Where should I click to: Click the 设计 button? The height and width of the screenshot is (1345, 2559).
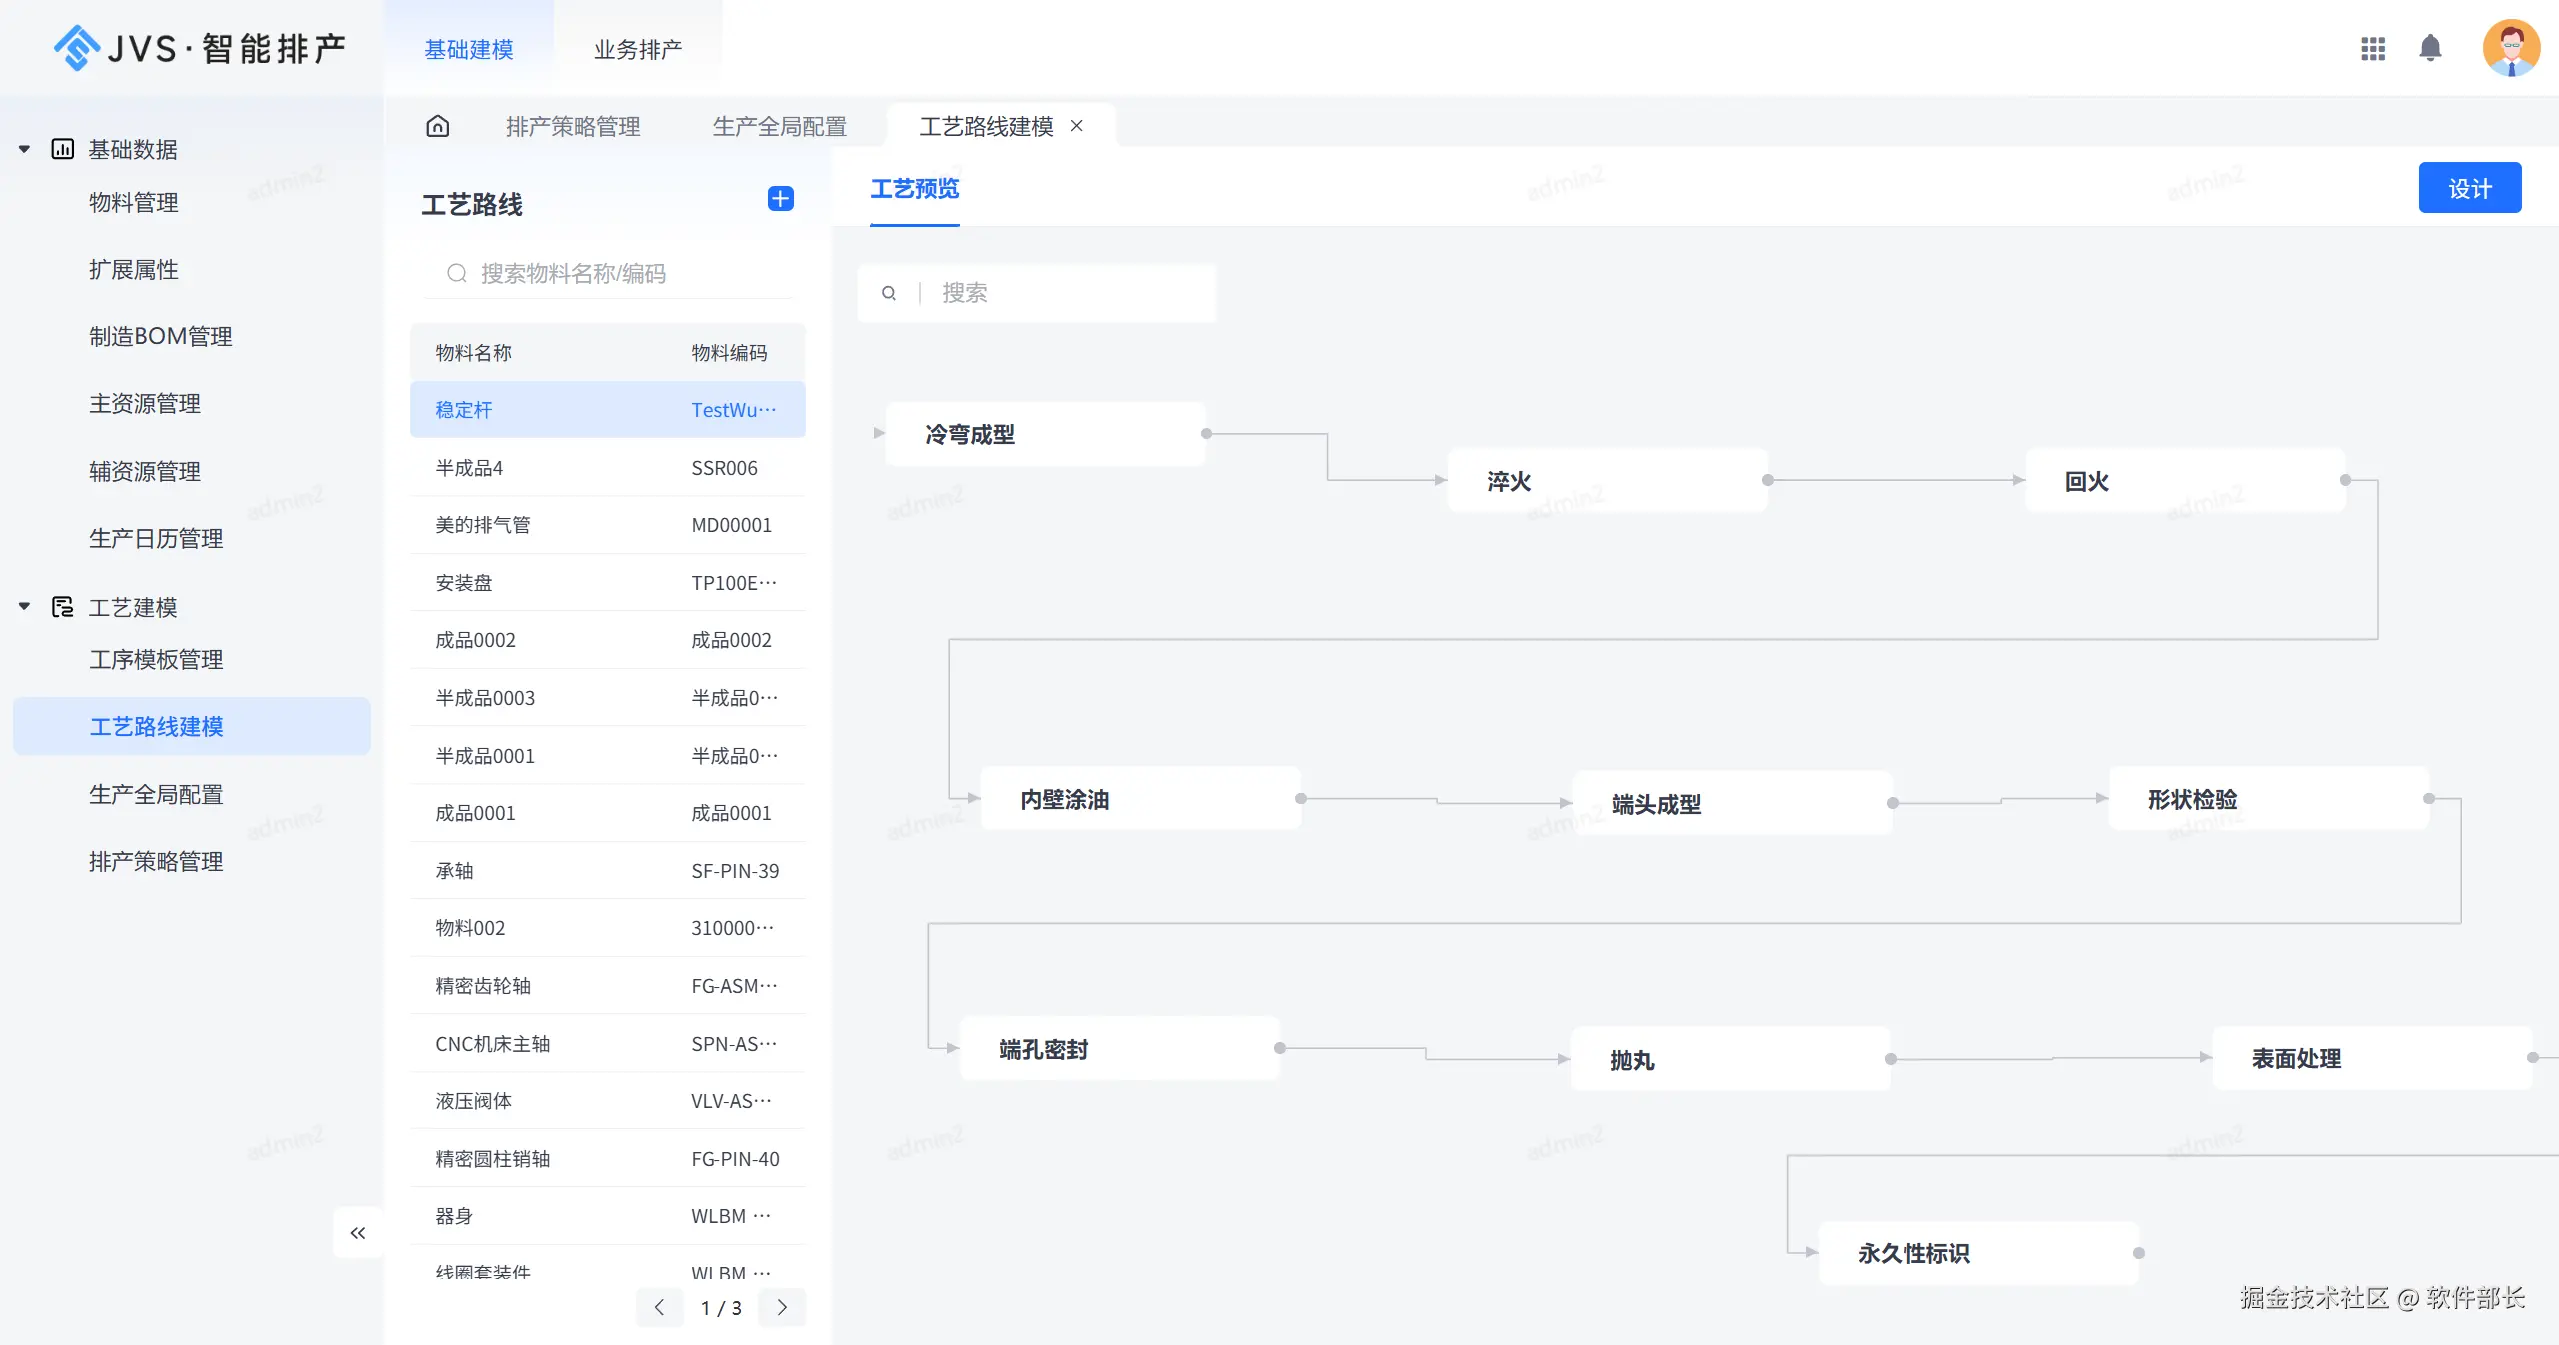[2469, 188]
